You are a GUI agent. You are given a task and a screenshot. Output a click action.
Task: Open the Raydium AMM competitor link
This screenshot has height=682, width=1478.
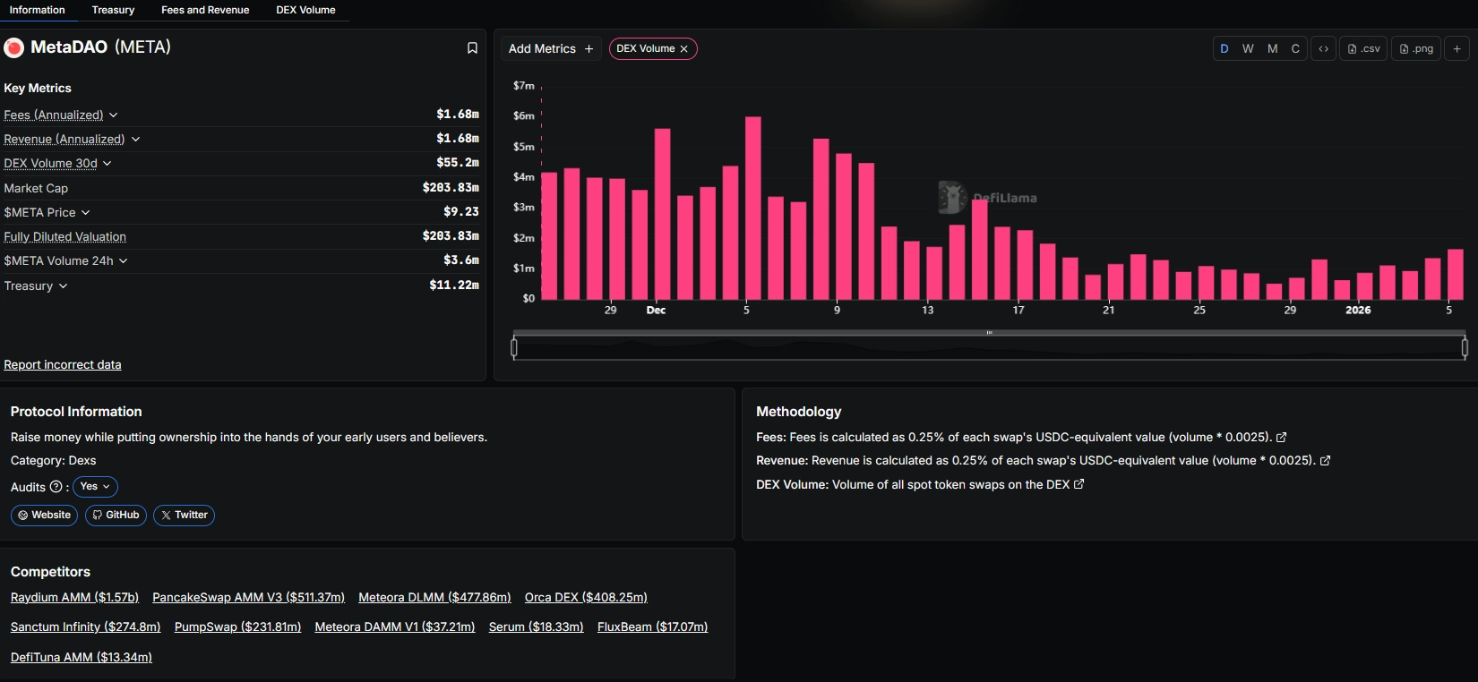click(74, 598)
